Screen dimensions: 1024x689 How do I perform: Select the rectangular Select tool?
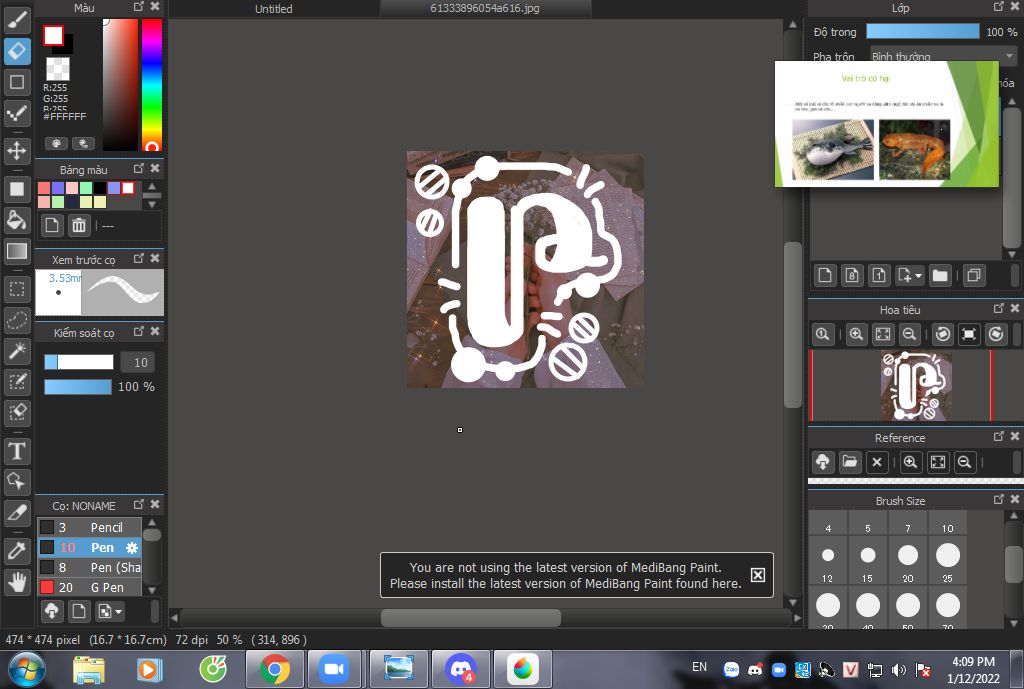click(17, 289)
